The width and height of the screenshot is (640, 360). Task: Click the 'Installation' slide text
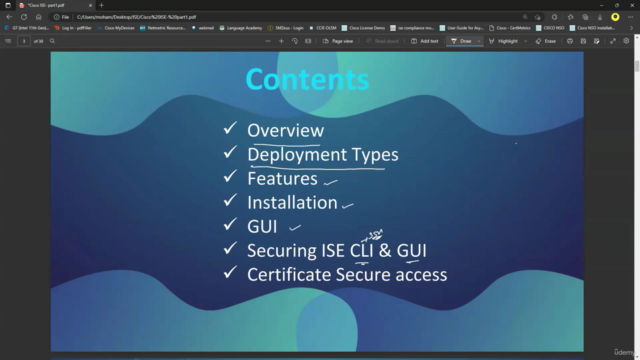(x=292, y=203)
